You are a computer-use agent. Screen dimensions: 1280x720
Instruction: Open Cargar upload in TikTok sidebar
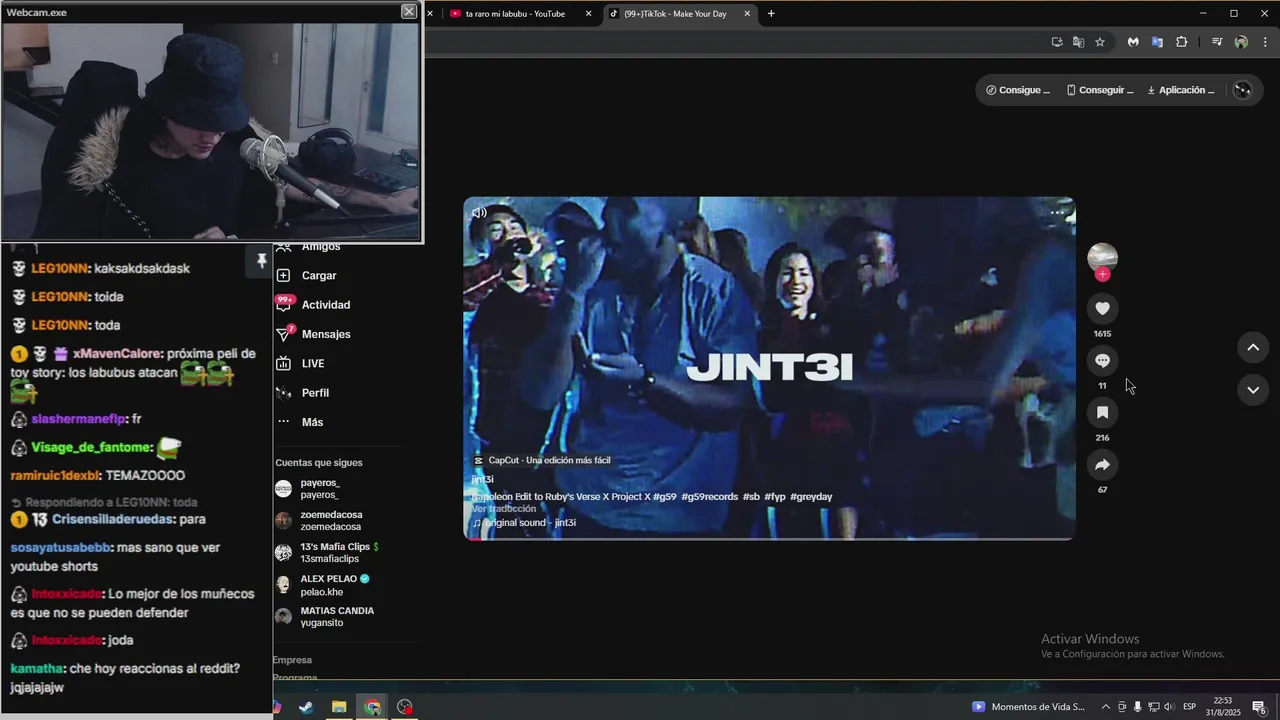306,275
